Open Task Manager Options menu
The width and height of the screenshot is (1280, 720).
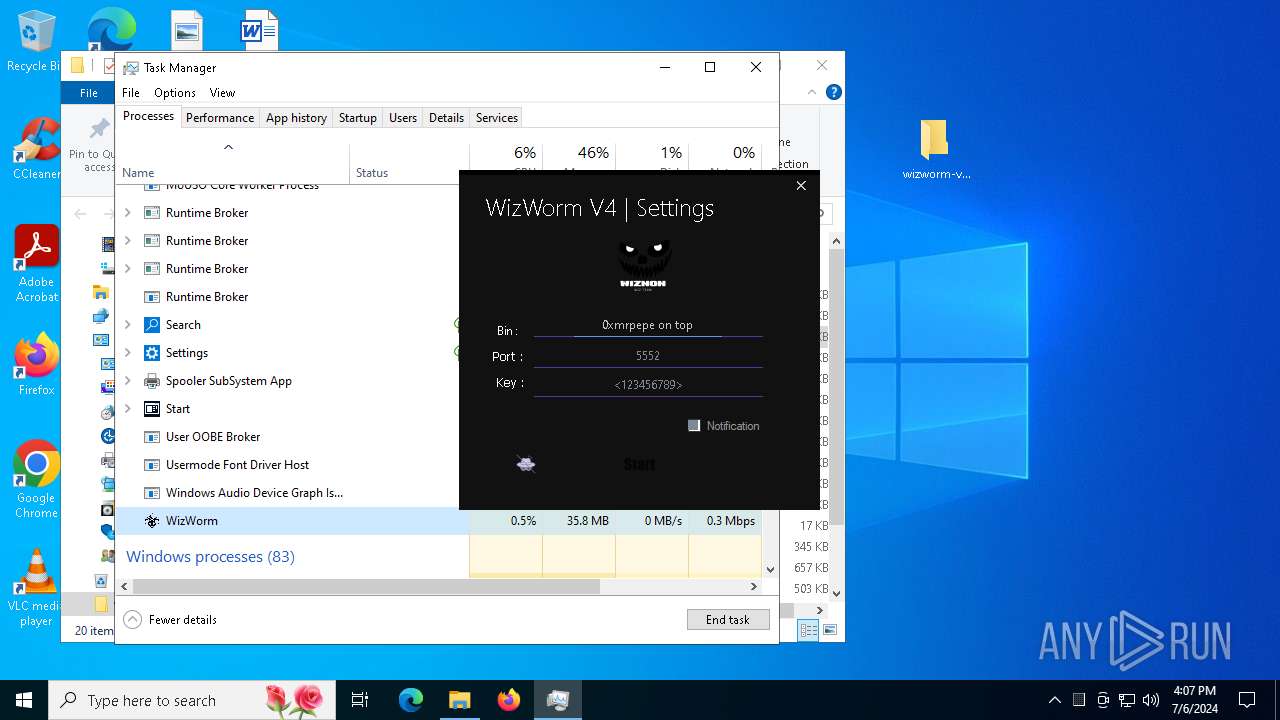(175, 92)
